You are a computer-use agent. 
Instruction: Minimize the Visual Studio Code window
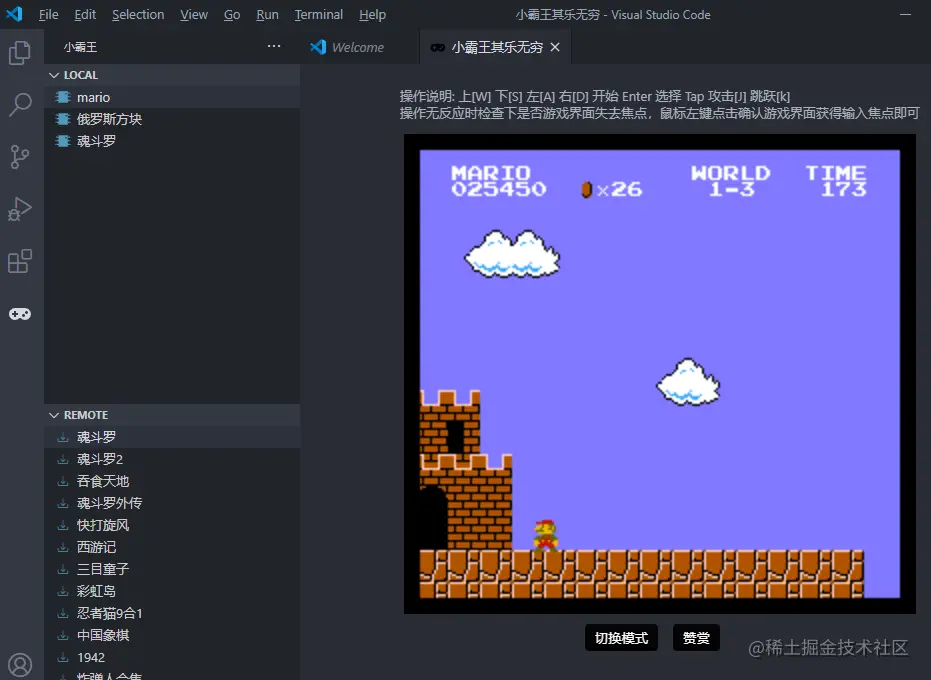pyautogui.click(x=905, y=14)
